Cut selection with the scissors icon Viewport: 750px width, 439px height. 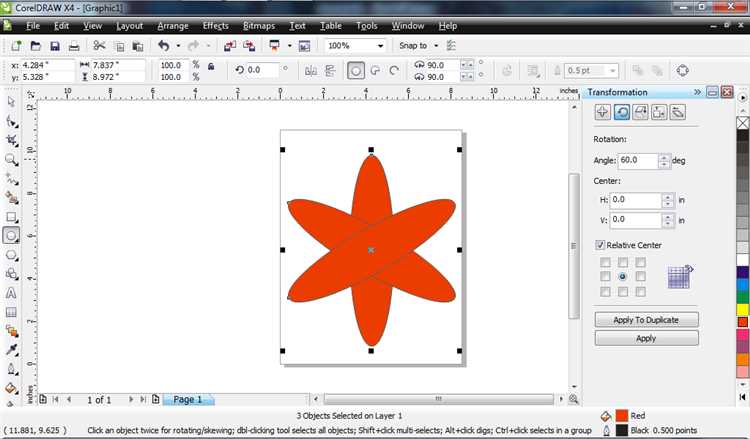99,46
